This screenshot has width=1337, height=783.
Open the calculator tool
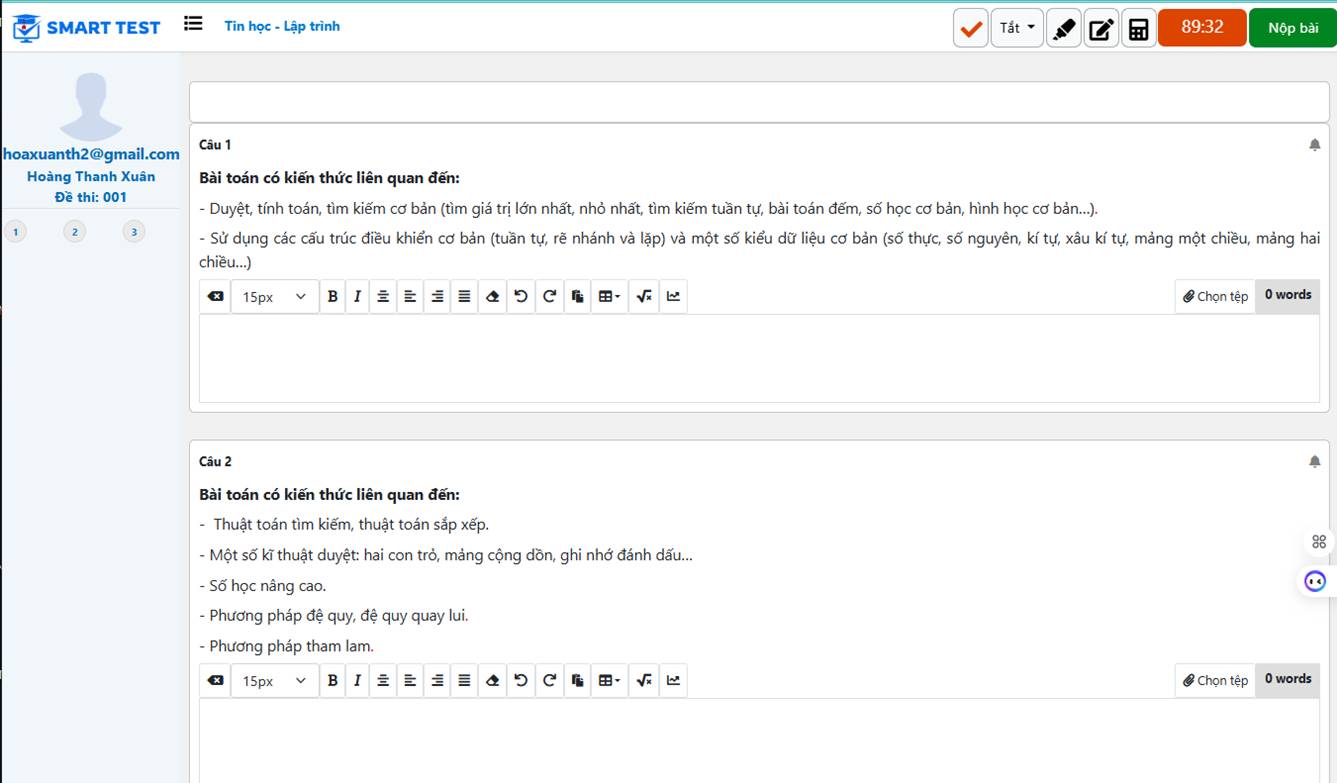1138,28
